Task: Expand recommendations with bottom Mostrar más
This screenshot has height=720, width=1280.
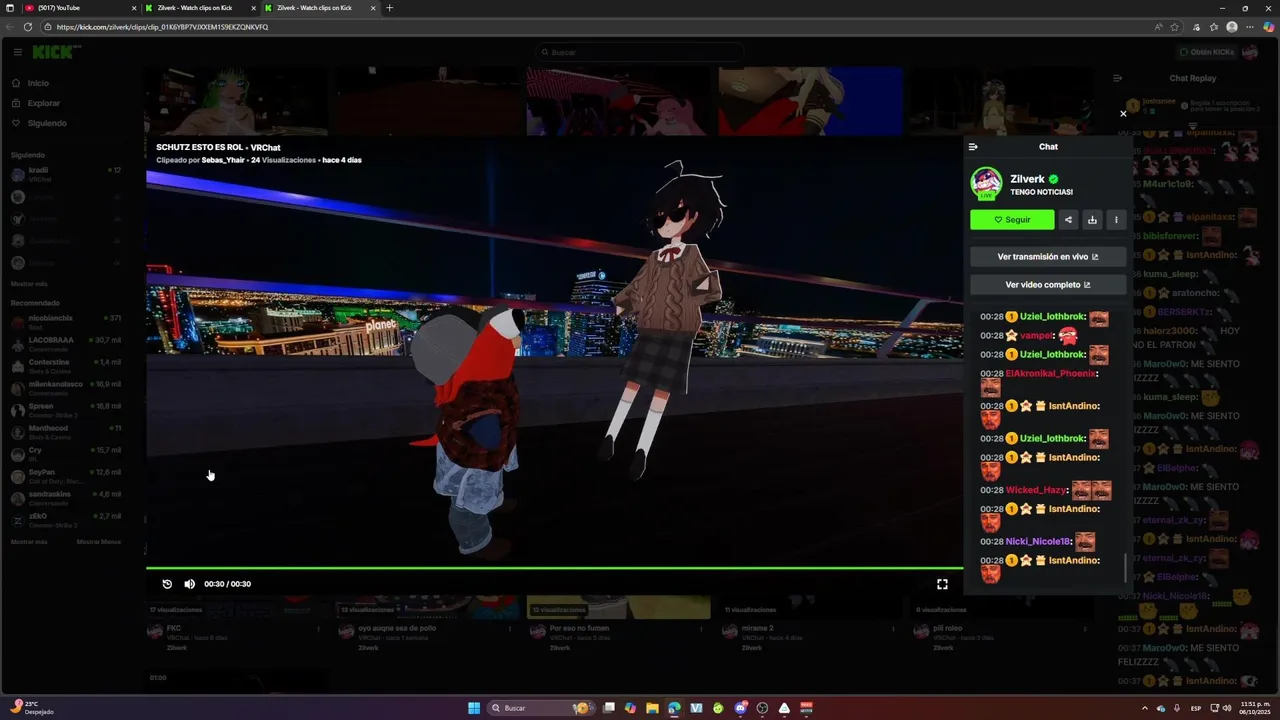Action: coord(29,542)
